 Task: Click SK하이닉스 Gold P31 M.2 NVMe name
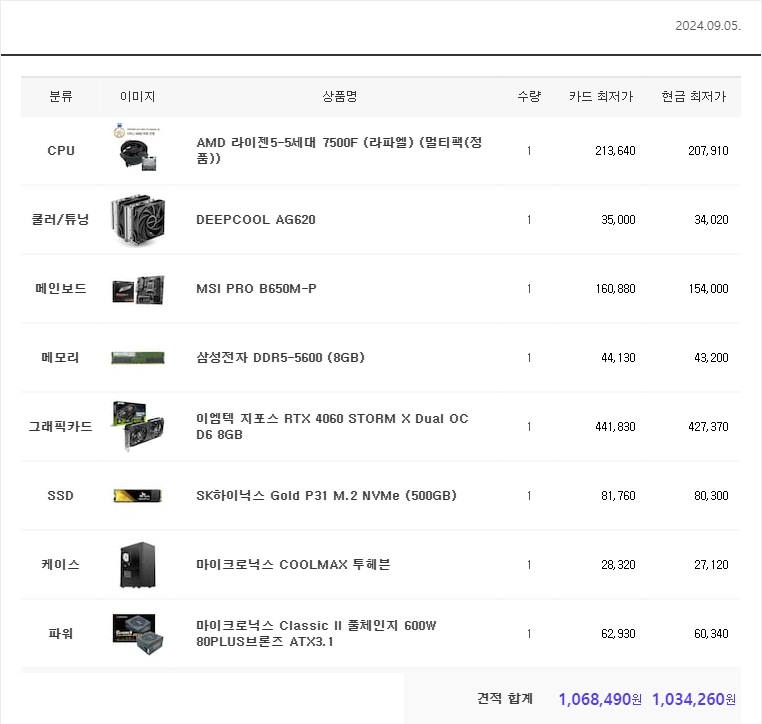point(326,495)
